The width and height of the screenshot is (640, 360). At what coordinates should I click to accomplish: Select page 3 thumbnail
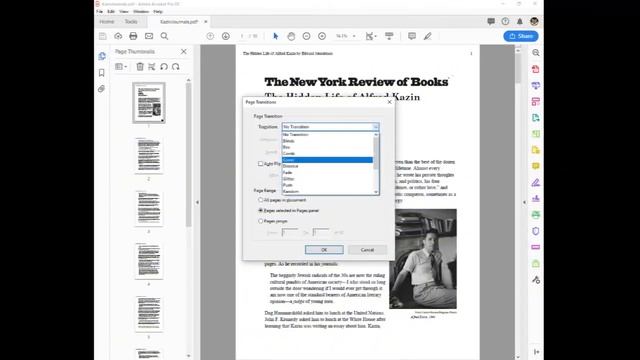click(x=149, y=208)
